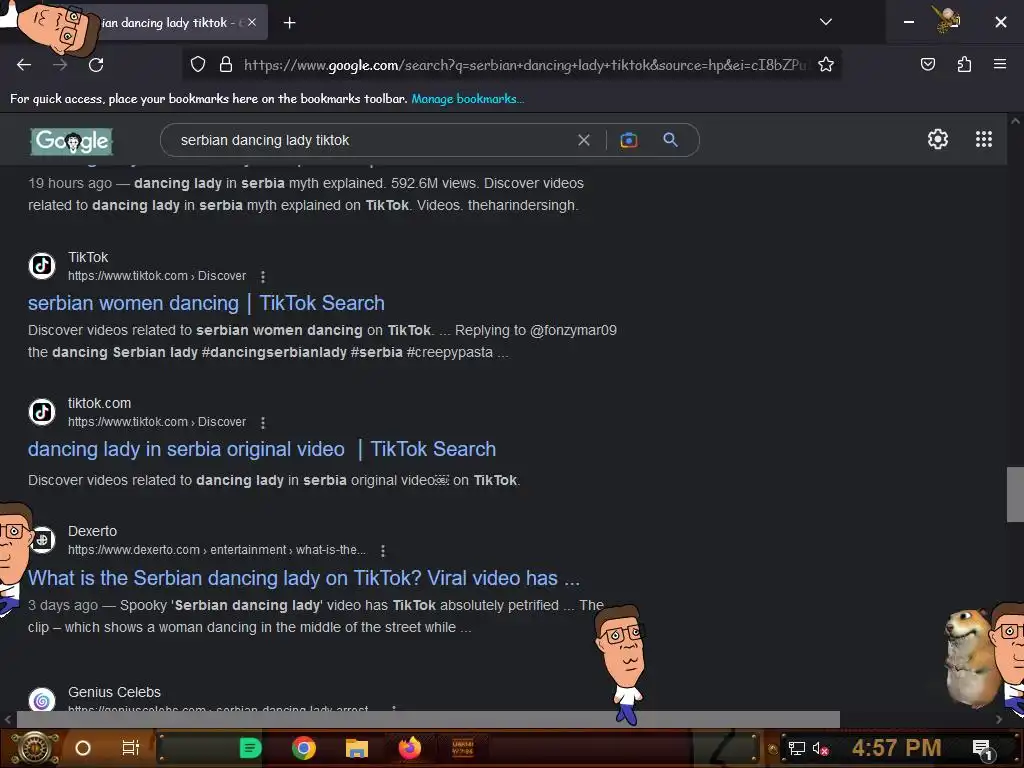
Task: Open a new tab with the plus button
Action: click(289, 23)
